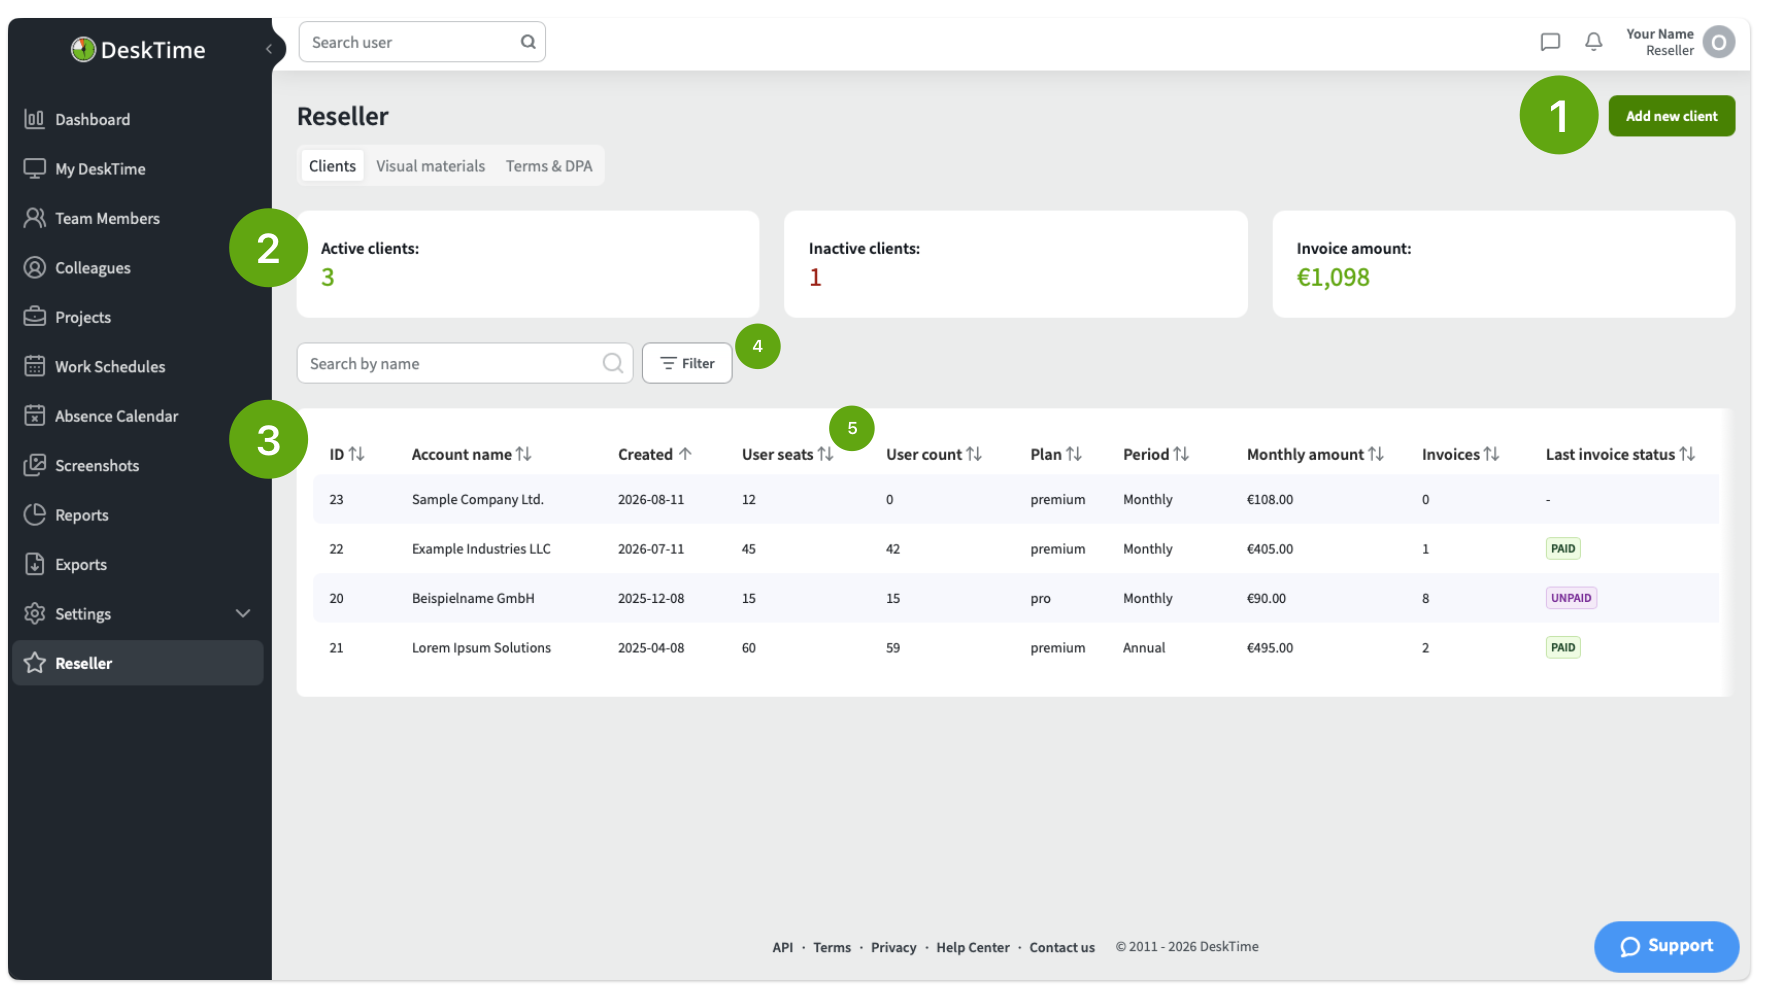
Task: Open Team Members menu item
Action: pos(138,218)
